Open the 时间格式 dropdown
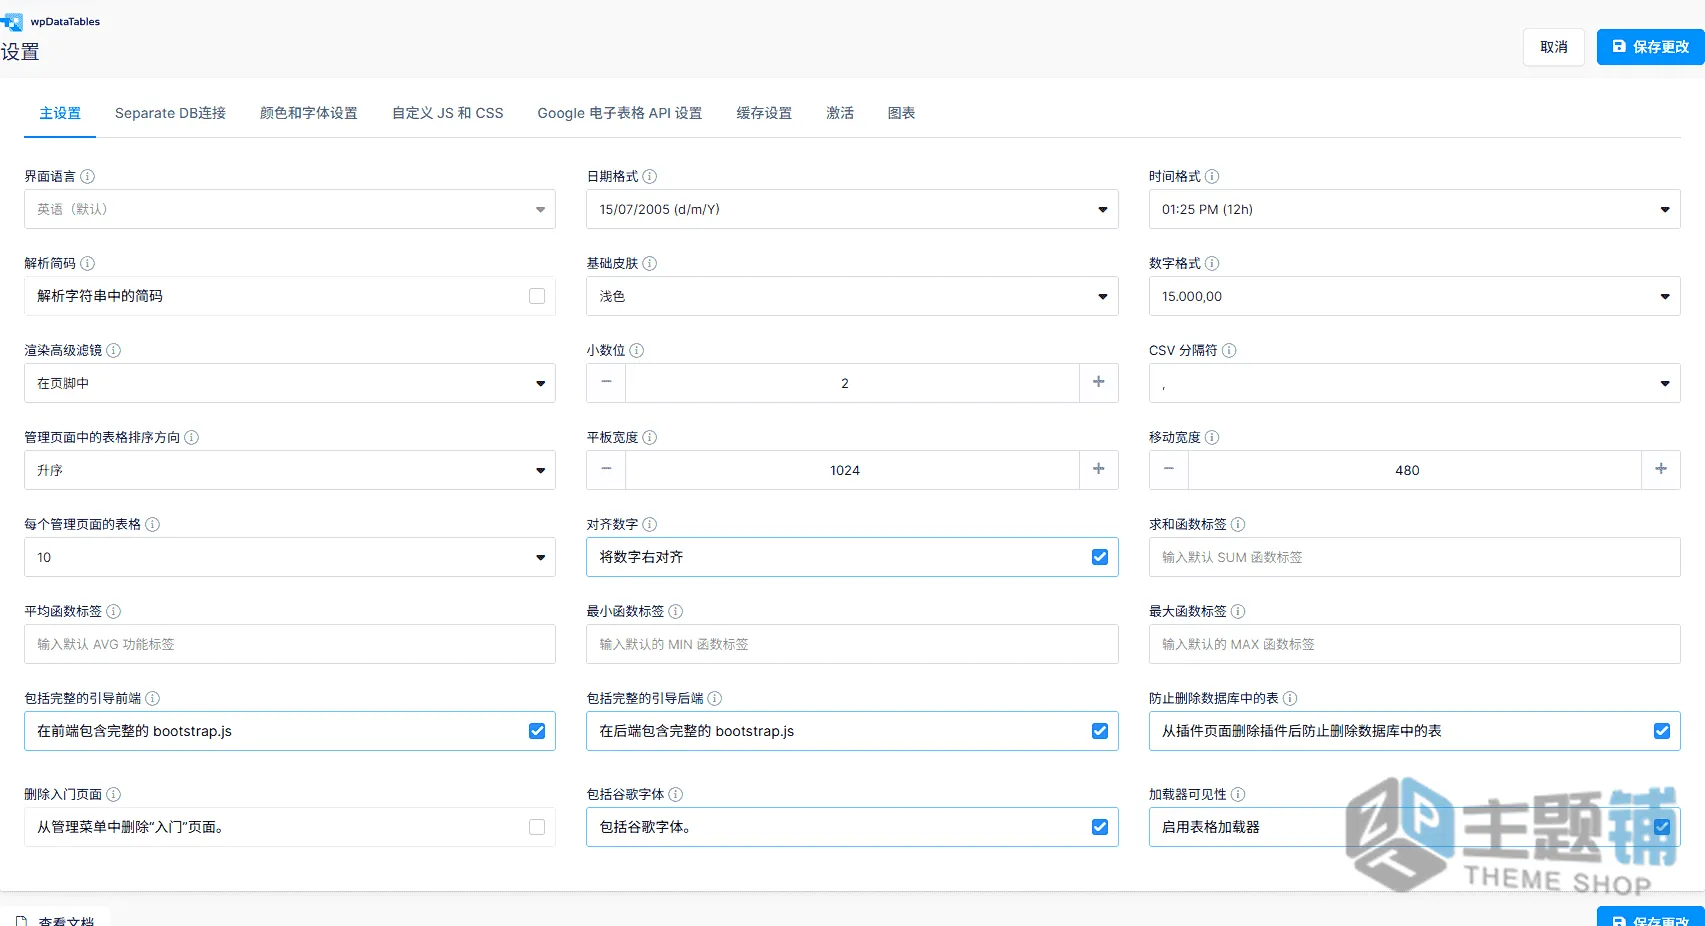Viewport: 1705px width, 926px height. tap(1415, 209)
